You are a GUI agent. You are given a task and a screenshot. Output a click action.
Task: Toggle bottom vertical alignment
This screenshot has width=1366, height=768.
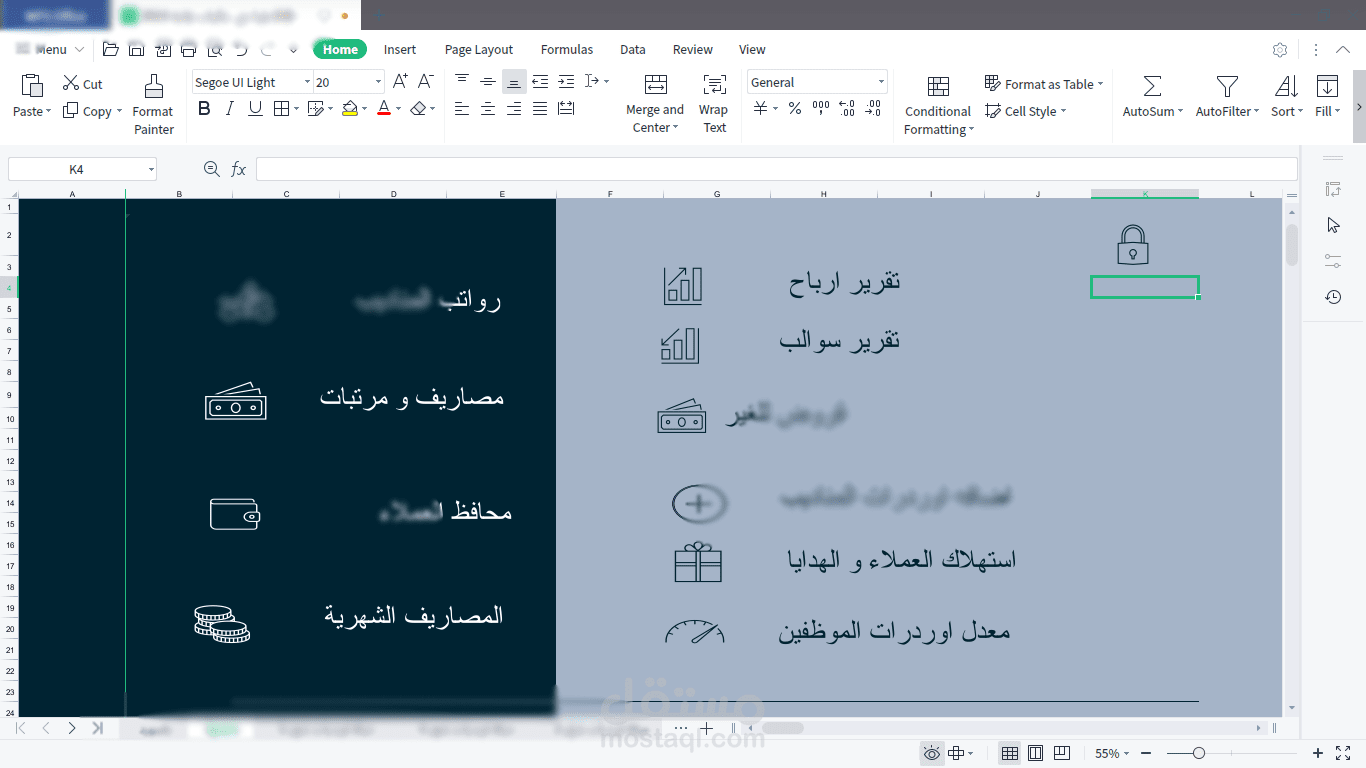[x=514, y=81]
